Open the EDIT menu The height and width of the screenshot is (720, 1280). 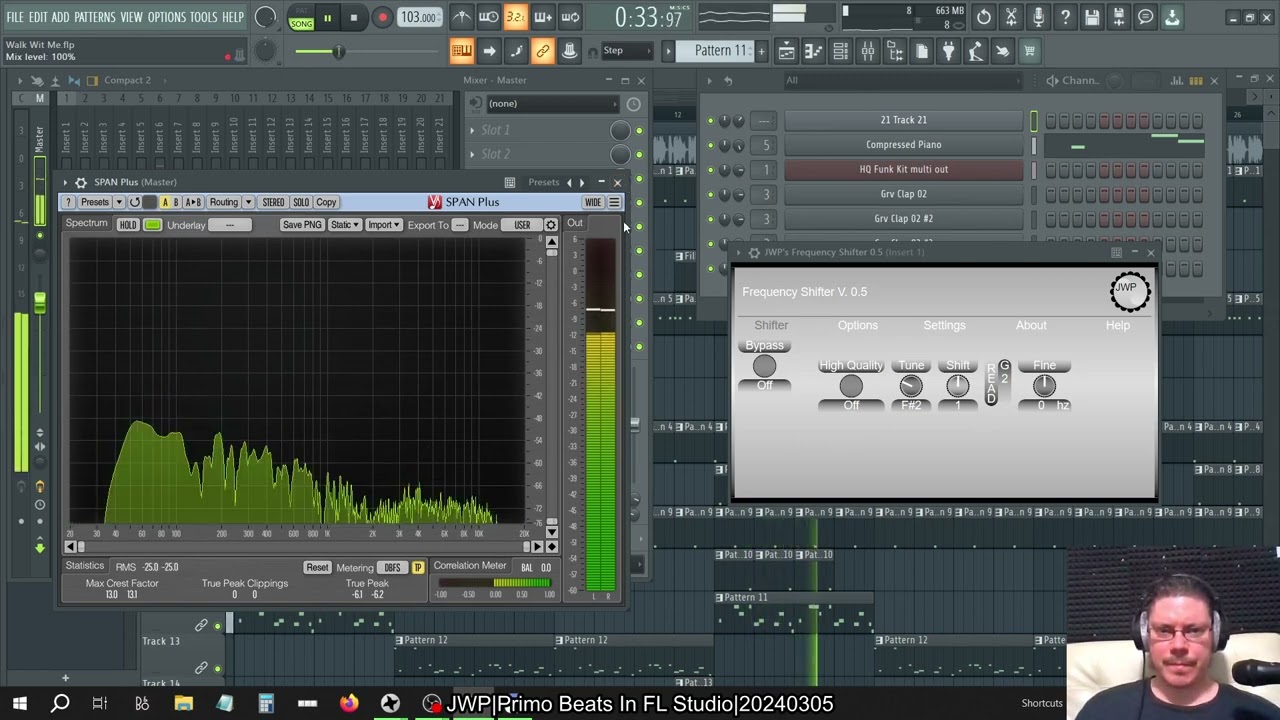(x=39, y=18)
